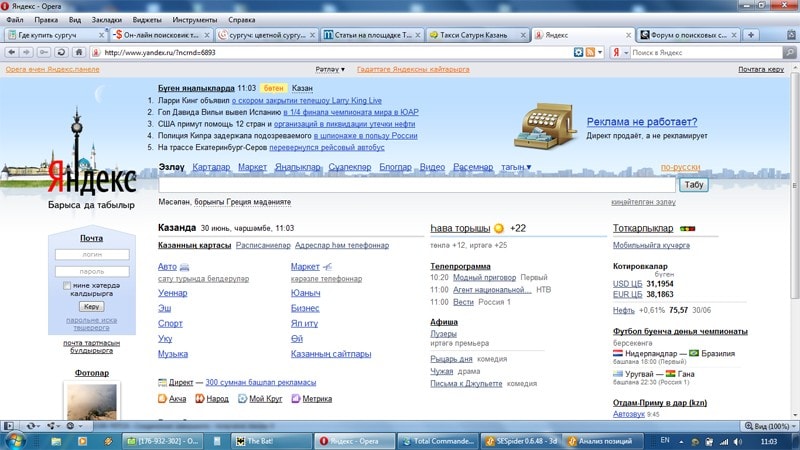Click the Yandex logo
This screenshot has width=800, height=450.
tap(92, 177)
